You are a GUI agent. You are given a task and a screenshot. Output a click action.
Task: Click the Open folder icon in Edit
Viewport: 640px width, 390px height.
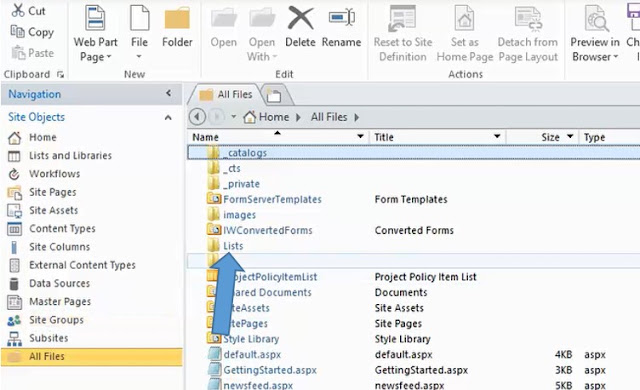[x=224, y=19]
